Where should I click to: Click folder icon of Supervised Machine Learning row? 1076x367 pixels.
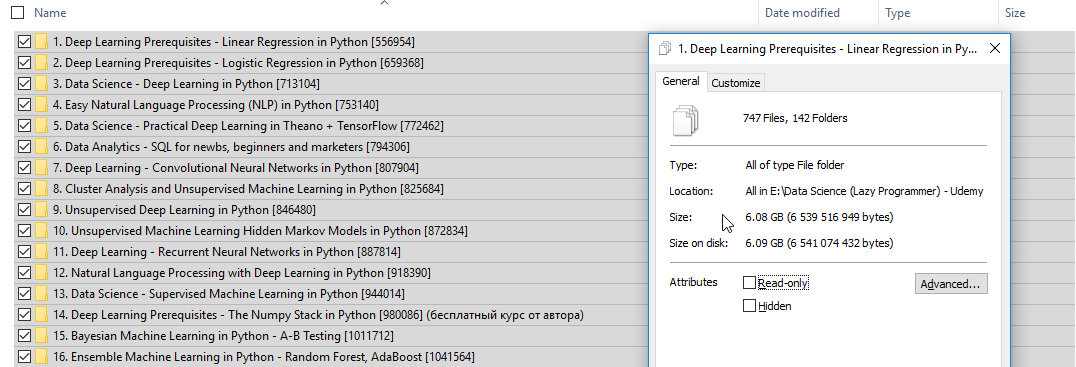(x=41, y=294)
